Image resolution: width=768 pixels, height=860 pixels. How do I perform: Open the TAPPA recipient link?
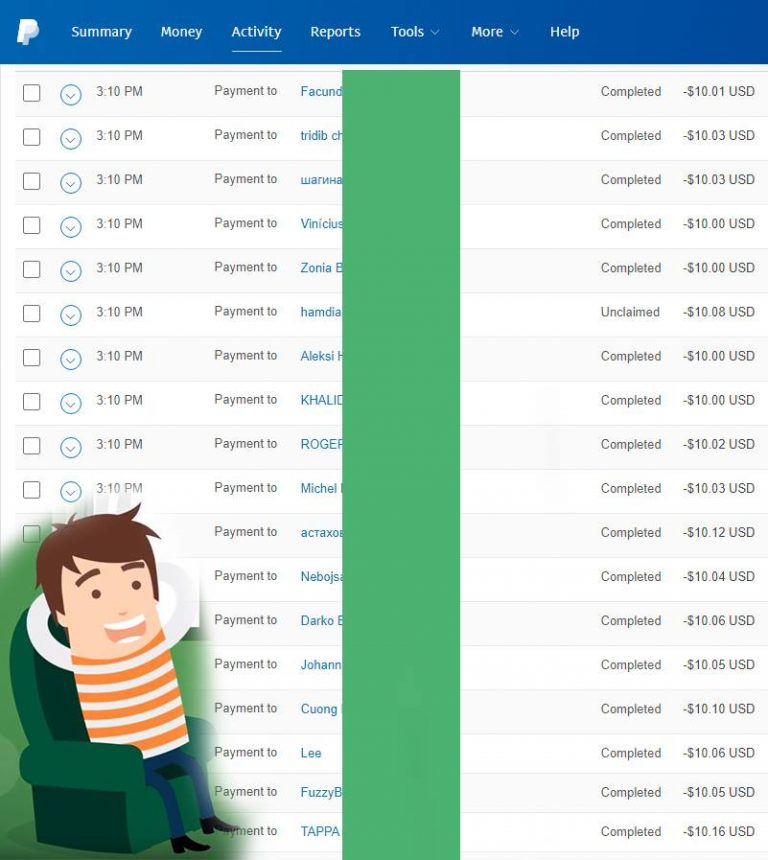(x=320, y=831)
